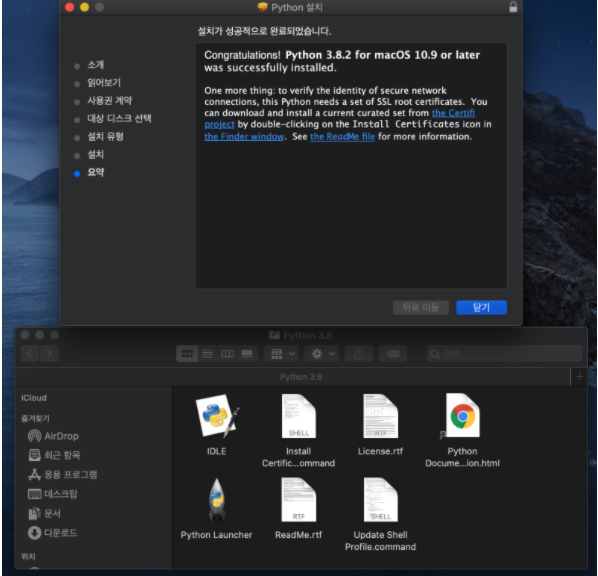Switch Finder to icon view
598x576 pixels.
(x=187, y=354)
